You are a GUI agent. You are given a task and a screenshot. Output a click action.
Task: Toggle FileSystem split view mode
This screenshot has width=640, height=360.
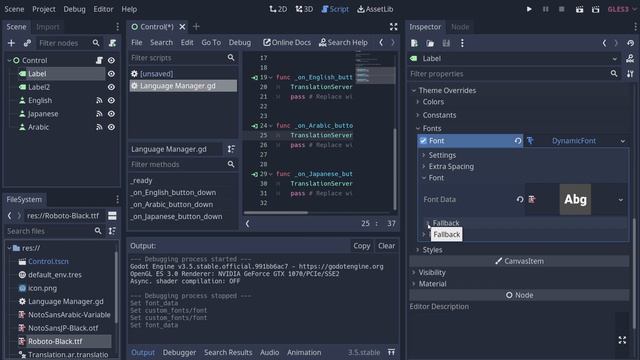112,216
